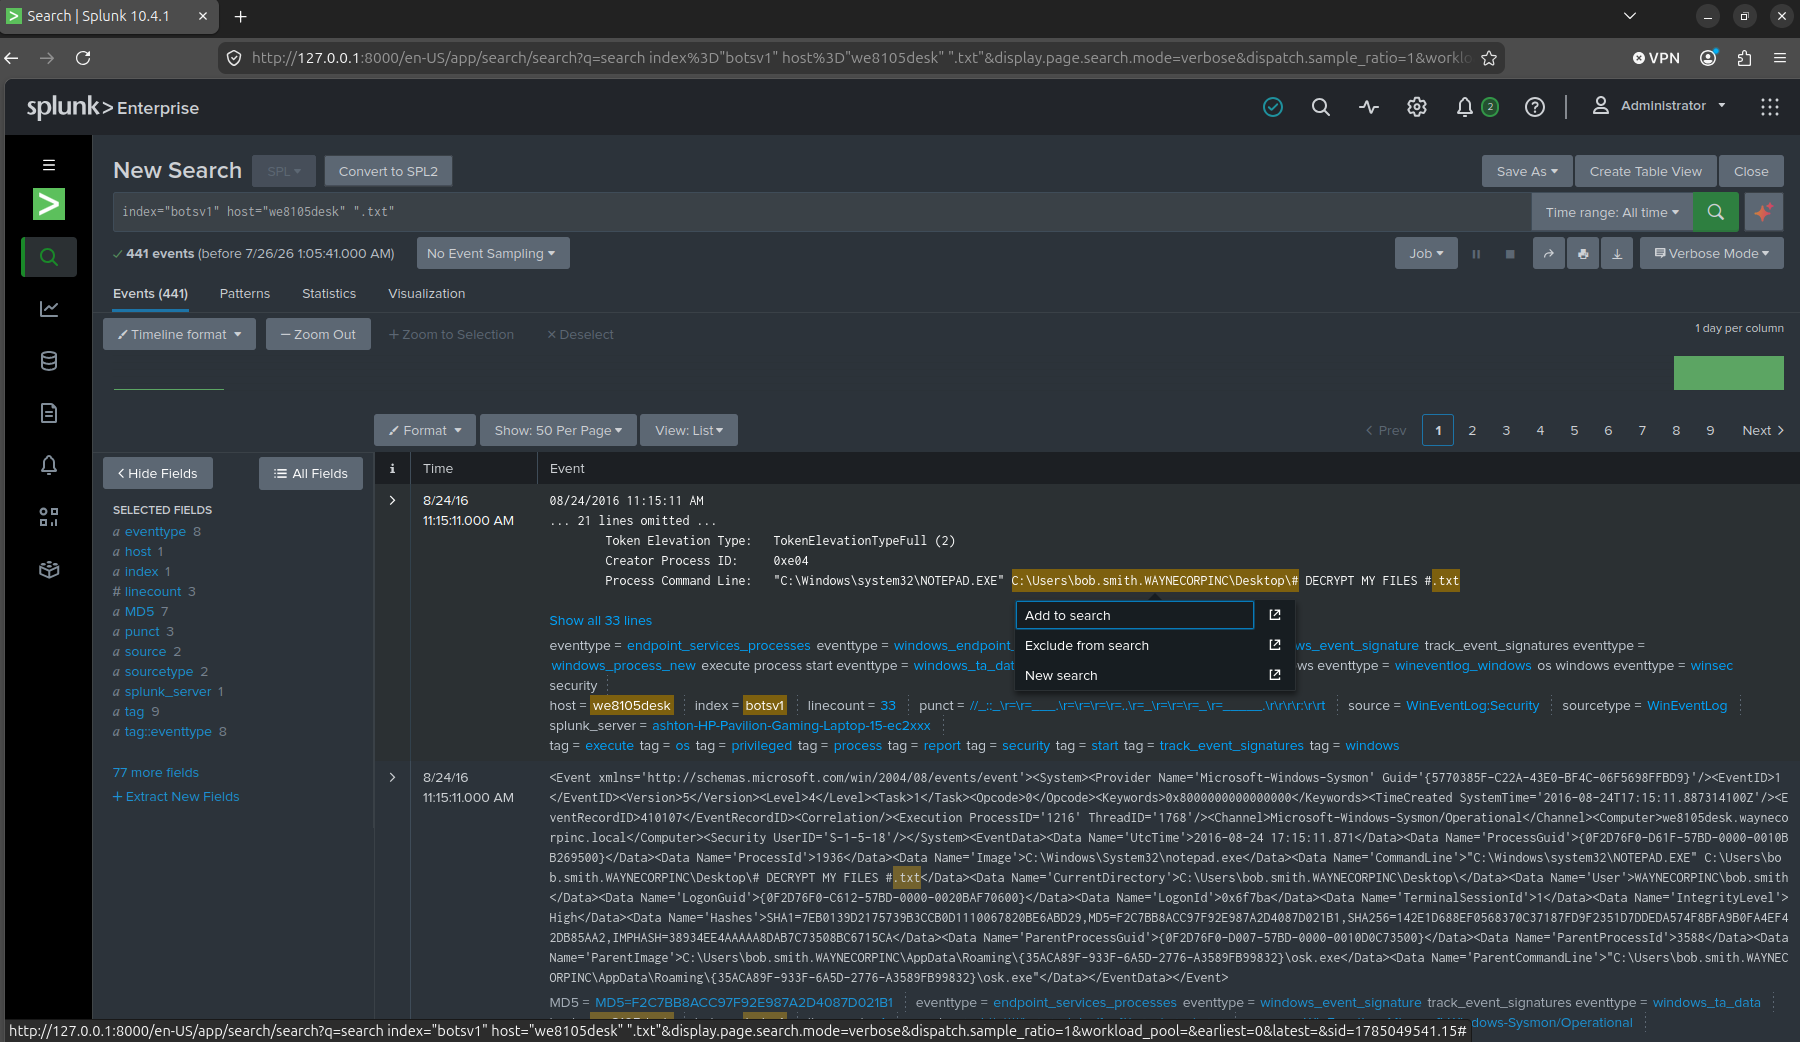Open the apps grid dots icon
1800x1042 pixels.
(x=1770, y=107)
